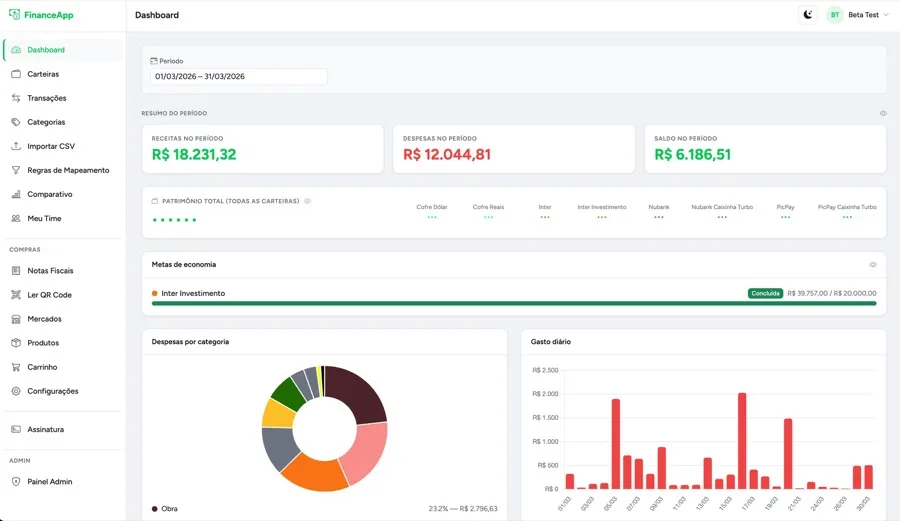Click the Concluída badge on Inter Investimento

765,293
